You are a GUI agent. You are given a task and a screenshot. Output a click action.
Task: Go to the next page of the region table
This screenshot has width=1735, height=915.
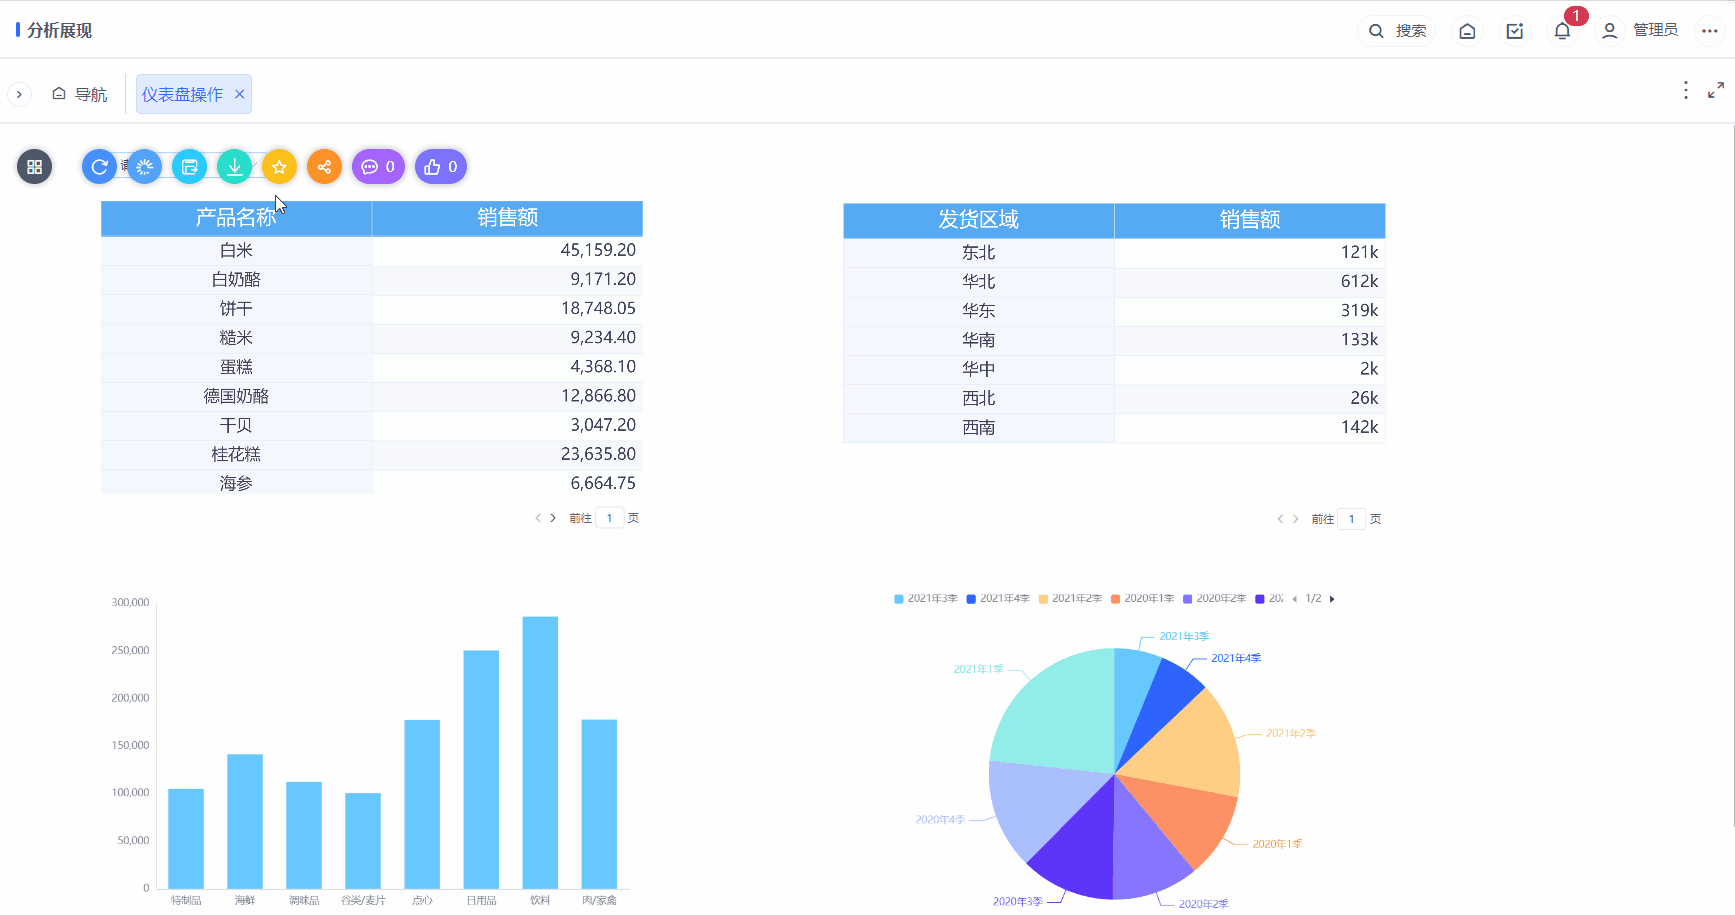coord(1295,519)
